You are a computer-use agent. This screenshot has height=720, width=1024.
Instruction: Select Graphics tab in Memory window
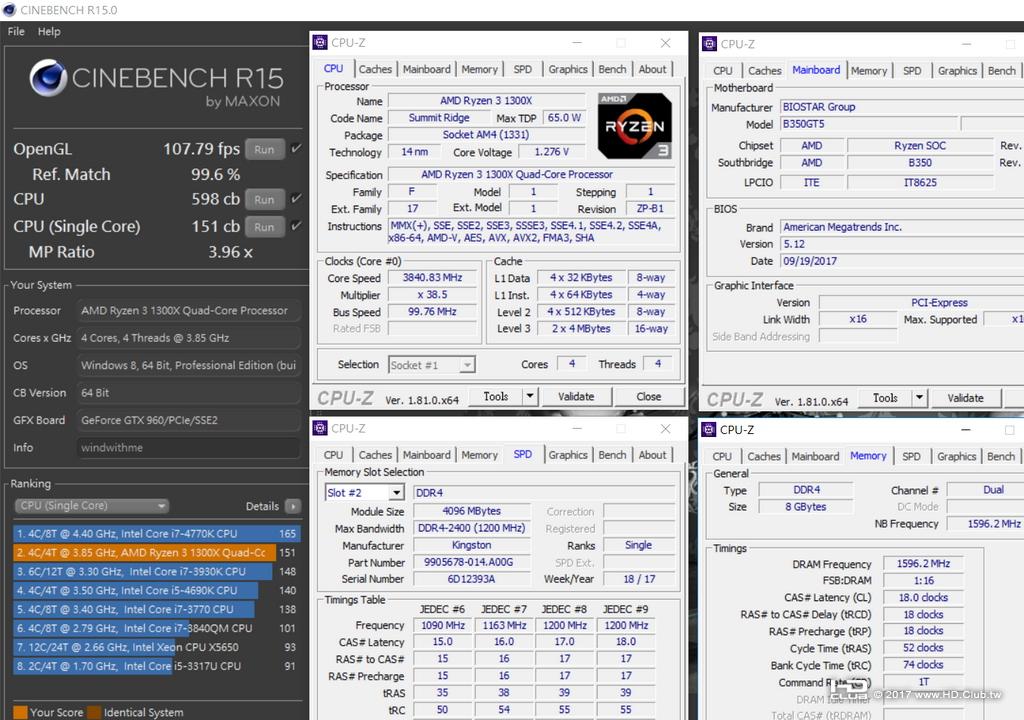[x=956, y=456]
